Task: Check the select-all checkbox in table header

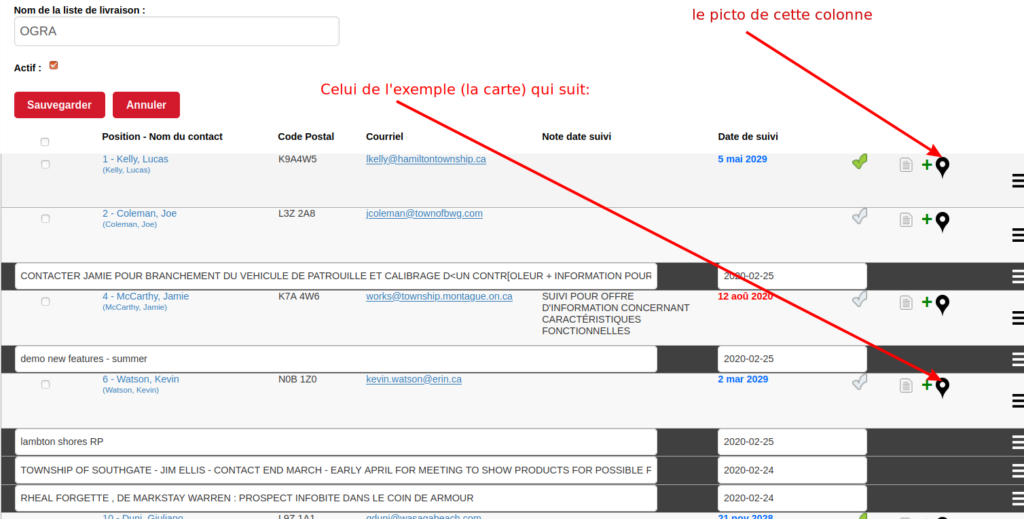Action: click(x=45, y=141)
